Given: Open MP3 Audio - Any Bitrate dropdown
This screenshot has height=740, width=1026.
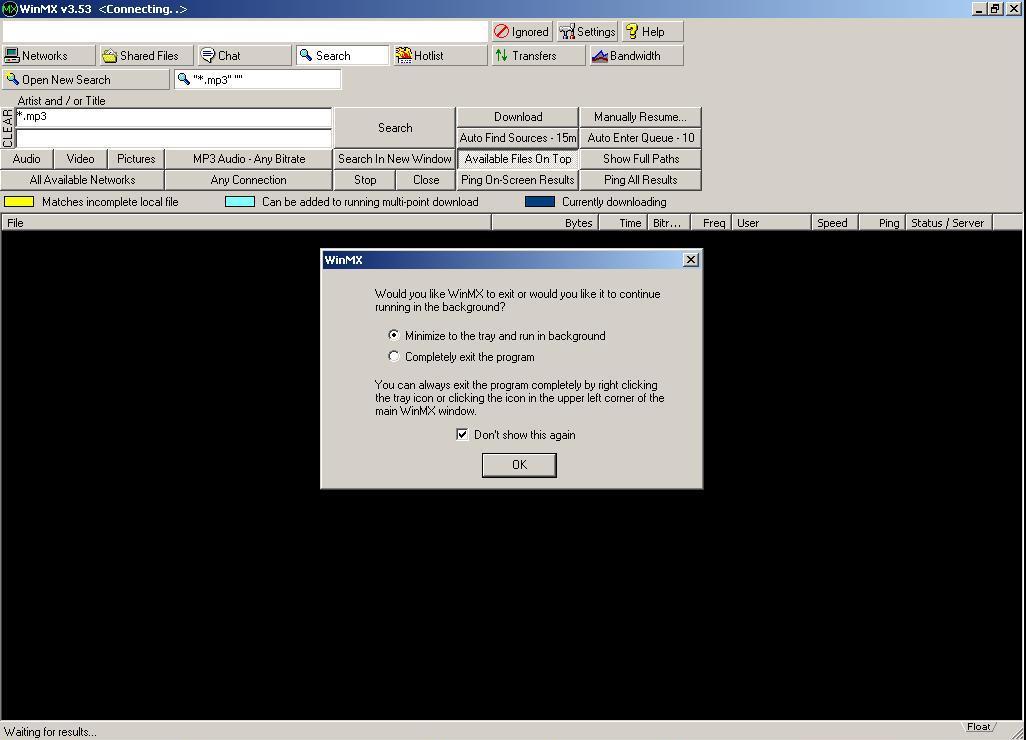Looking at the screenshot, I should pos(249,159).
